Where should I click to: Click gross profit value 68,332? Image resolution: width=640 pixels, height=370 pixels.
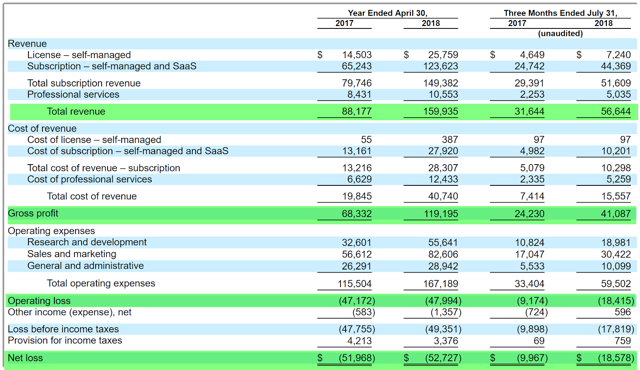coord(357,214)
